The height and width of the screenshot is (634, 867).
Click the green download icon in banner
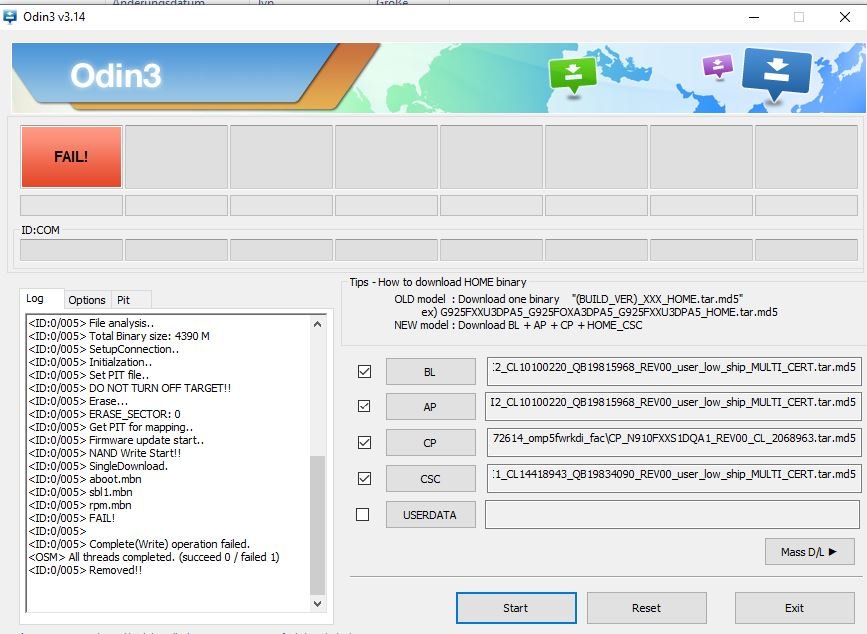(573, 76)
